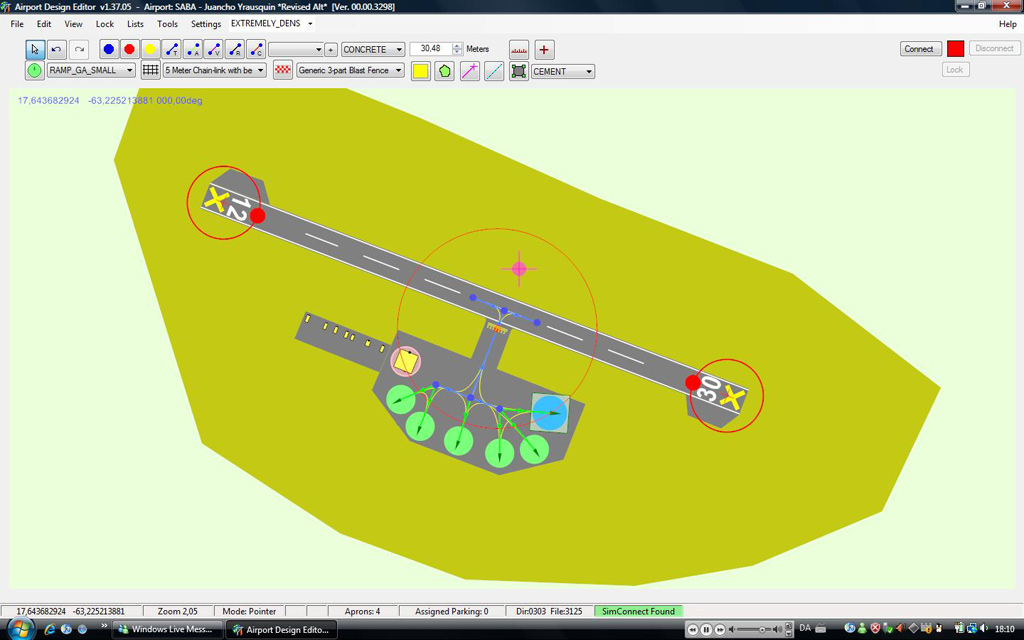Open the Tools menu
The image size is (1024, 640).
pyautogui.click(x=167, y=23)
